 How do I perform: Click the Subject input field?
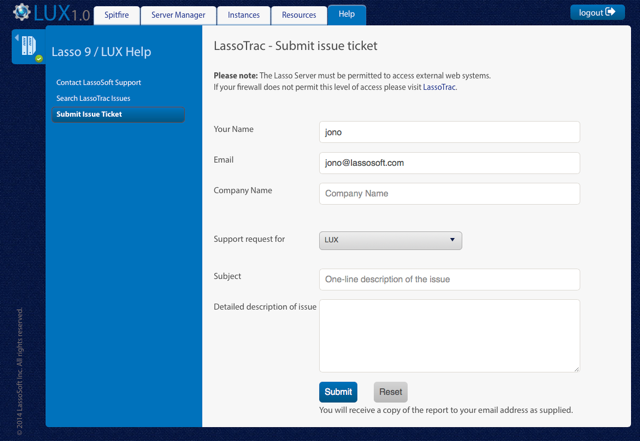(449, 279)
